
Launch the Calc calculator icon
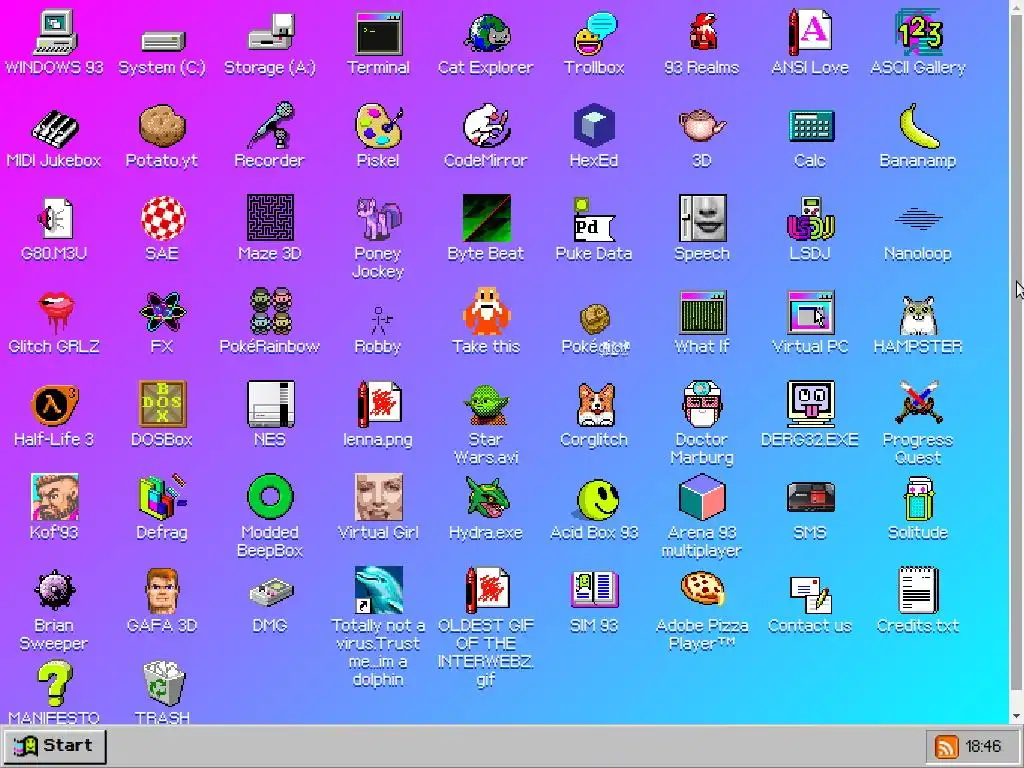[x=810, y=125]
